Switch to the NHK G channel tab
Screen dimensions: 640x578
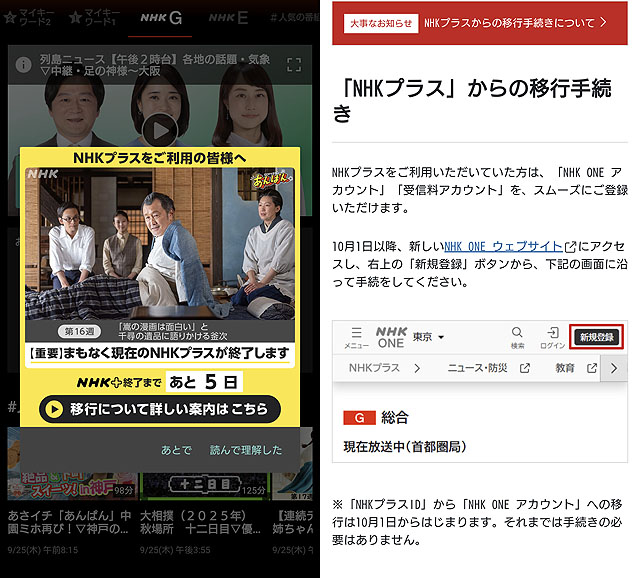click(161, 18)
